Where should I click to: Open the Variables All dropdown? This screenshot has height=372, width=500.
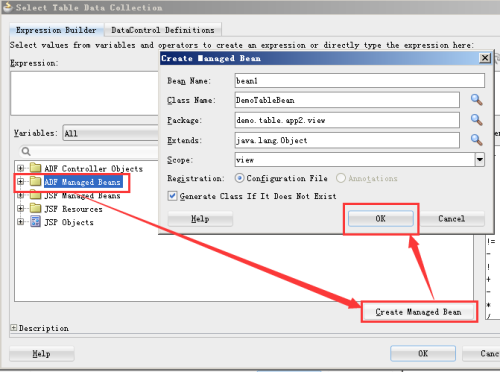coord(110,133)
